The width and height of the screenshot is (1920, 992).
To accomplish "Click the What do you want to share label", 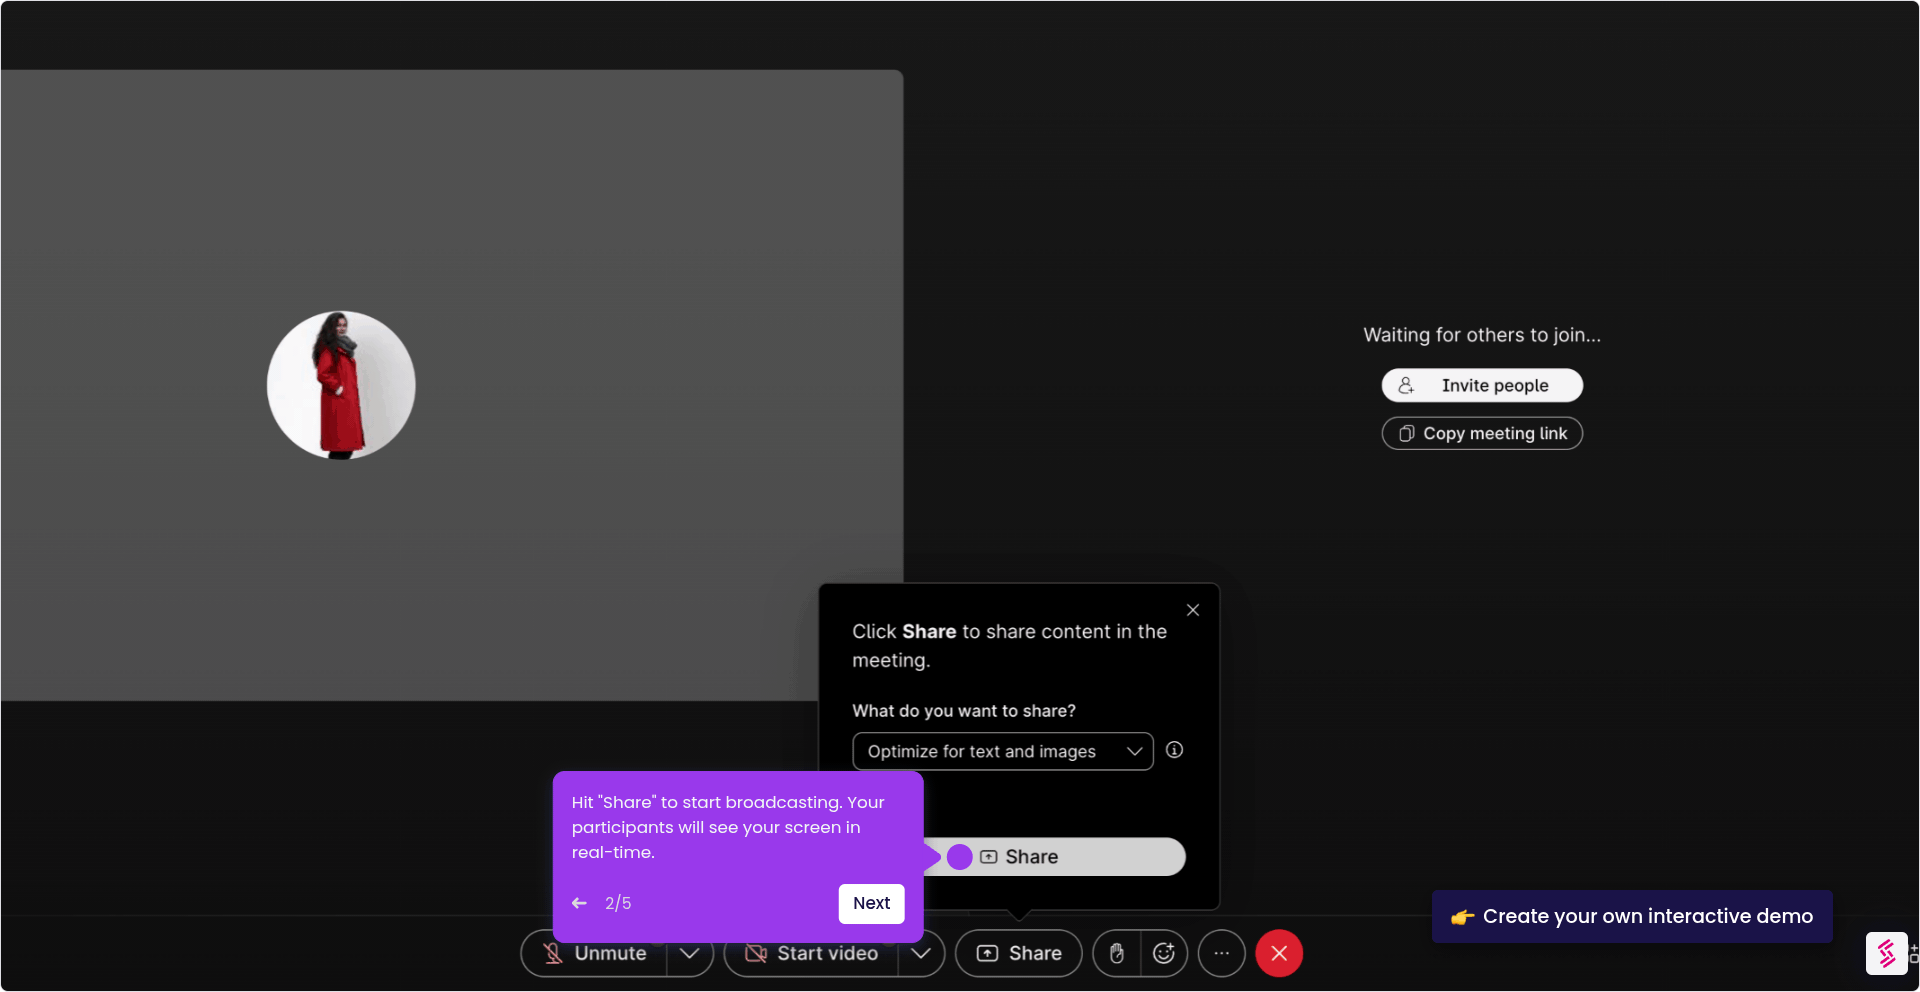I will pyautogui.click(x=964, y=711).
